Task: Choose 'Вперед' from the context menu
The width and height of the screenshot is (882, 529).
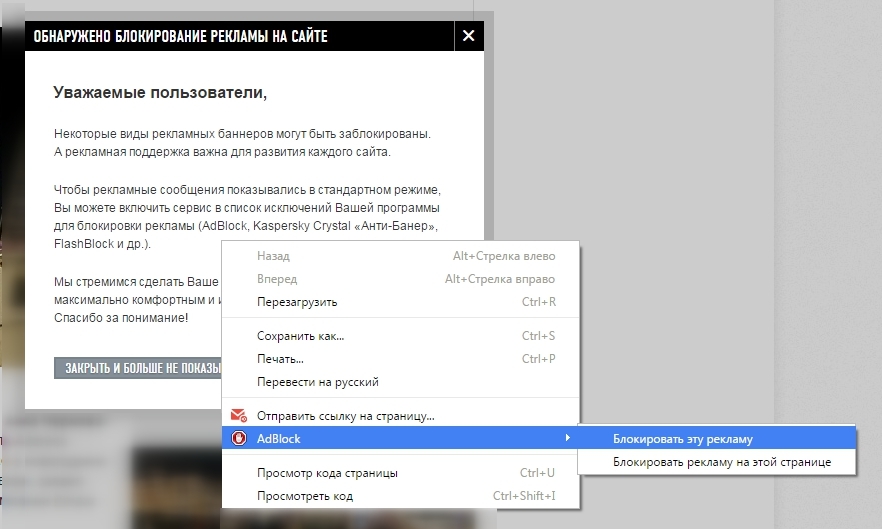Action: coord(277,279)
